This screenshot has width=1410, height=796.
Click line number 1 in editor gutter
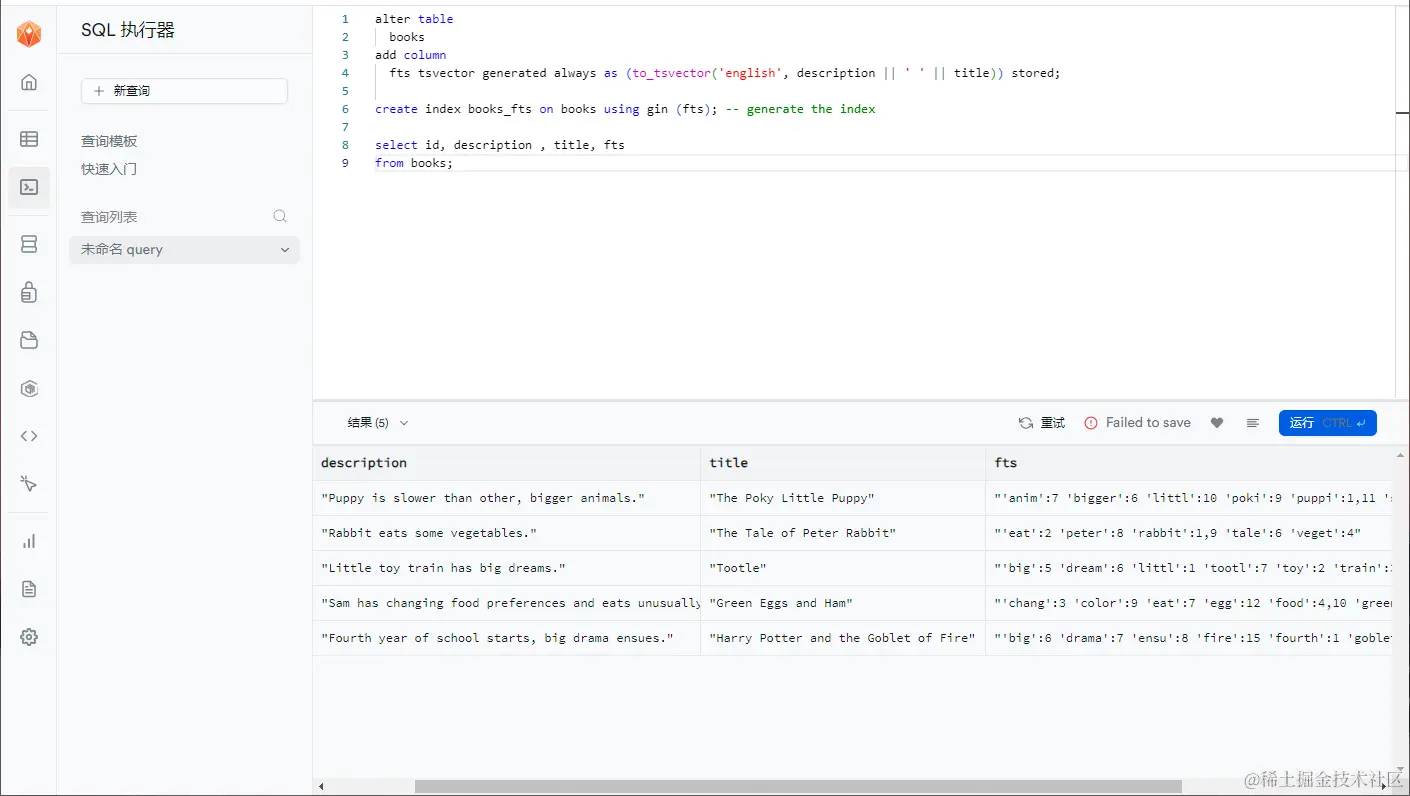pyautogui.click(x=345, y=19)
